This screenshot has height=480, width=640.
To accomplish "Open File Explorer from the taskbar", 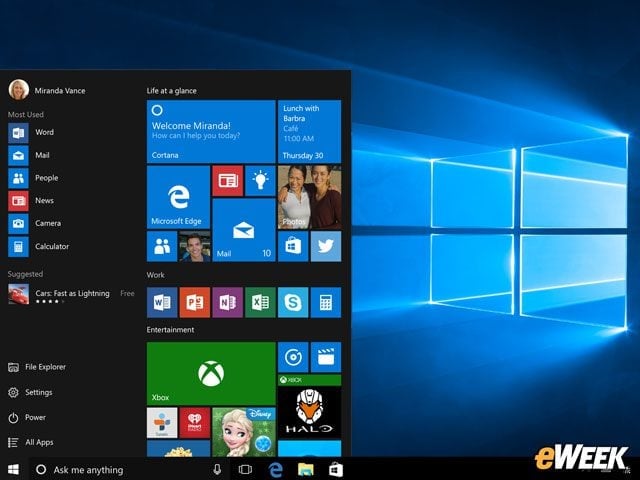I will pos(306,469).
